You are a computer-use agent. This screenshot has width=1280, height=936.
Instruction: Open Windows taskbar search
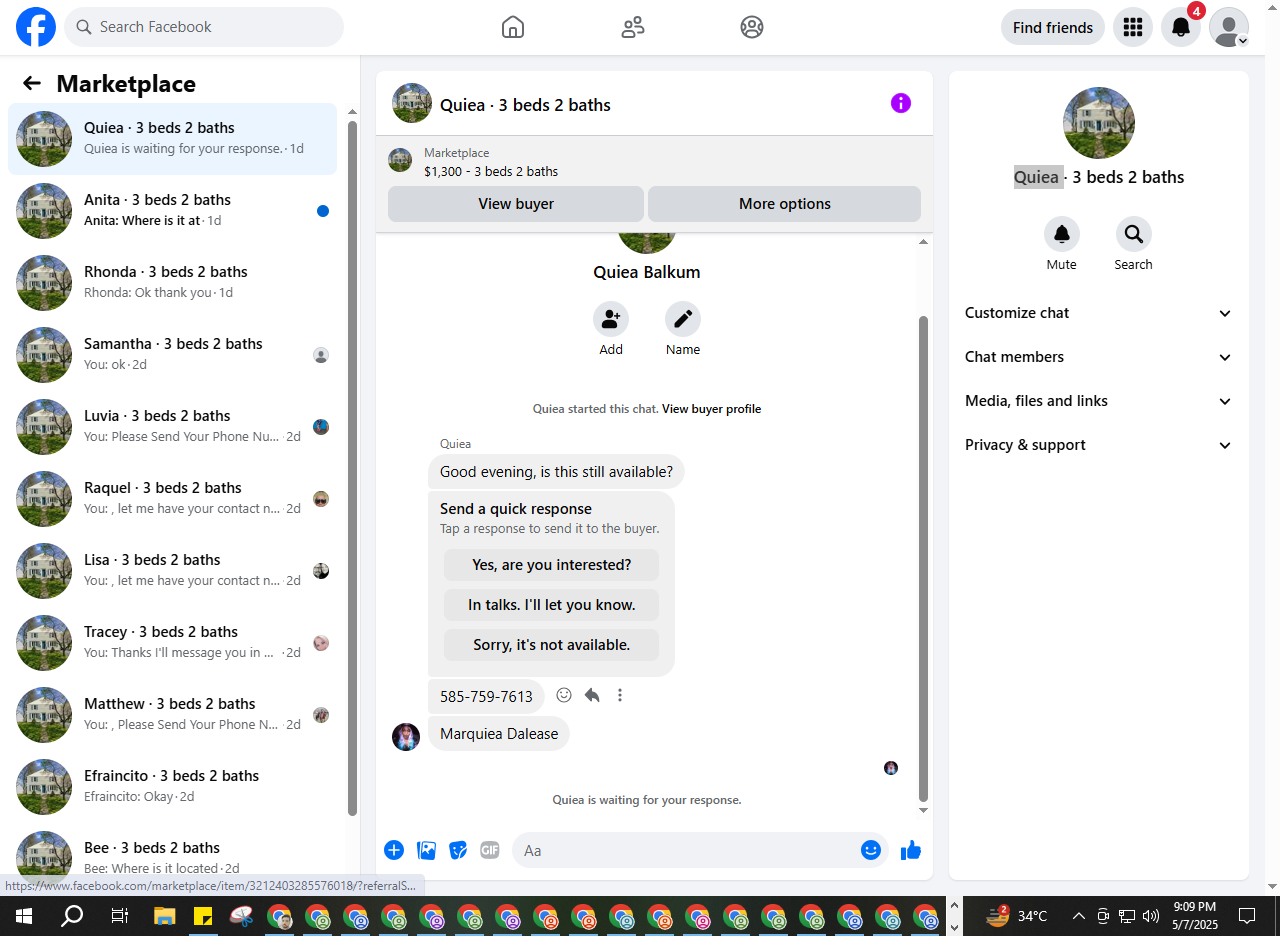72,915
